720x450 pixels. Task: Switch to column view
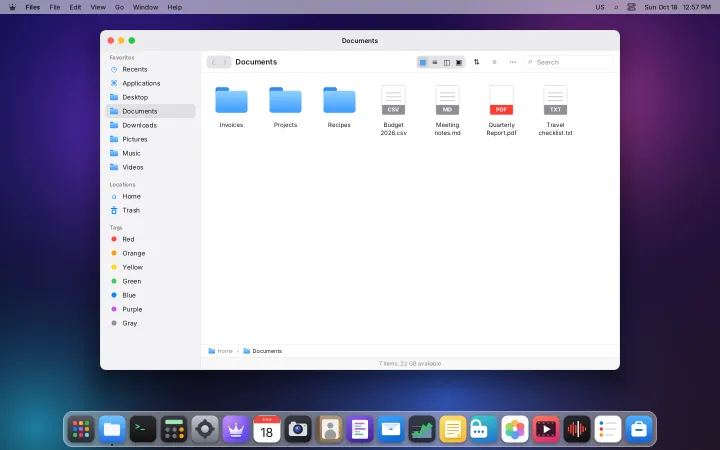point(447,62)
